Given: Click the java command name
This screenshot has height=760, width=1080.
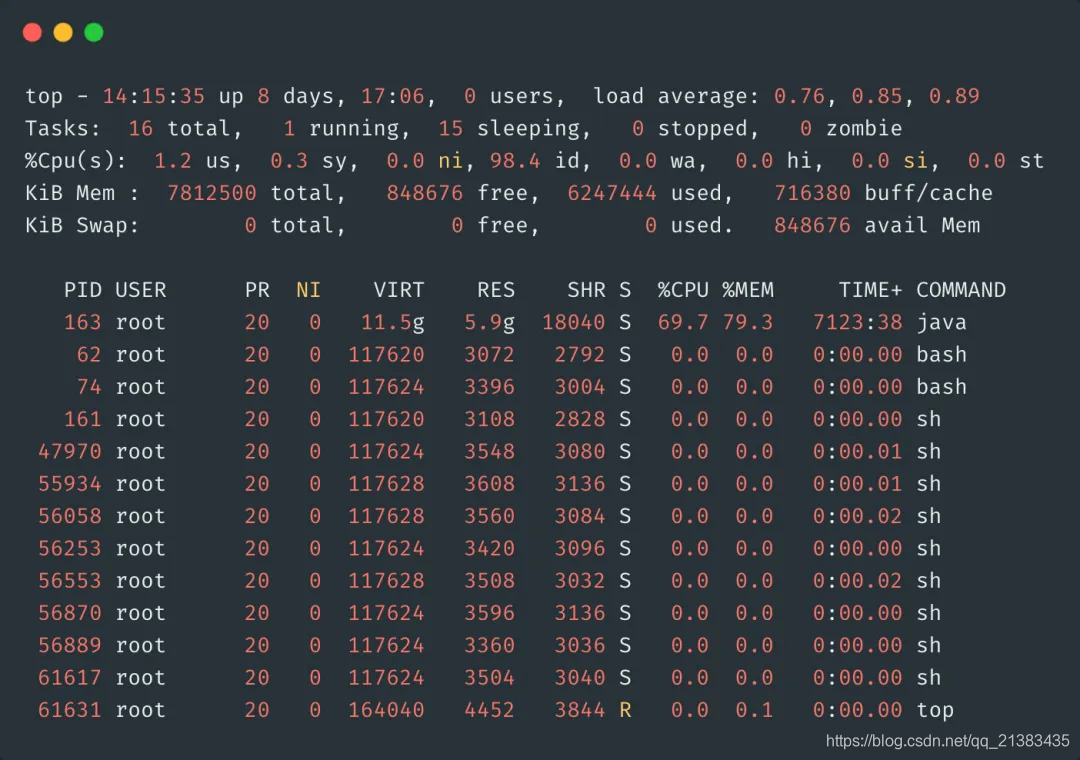Looking at the screenshot, I should pos(942,322).
